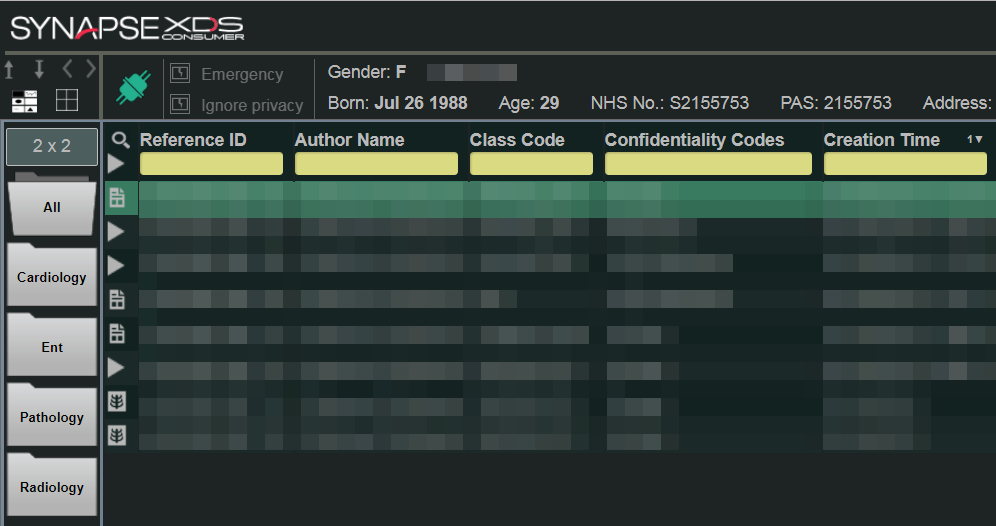The width and height of the screenshot is (996, 526).
Task: Toggle the Emergency checkbox
Action: pyautogui.click(x=180, y=74)
